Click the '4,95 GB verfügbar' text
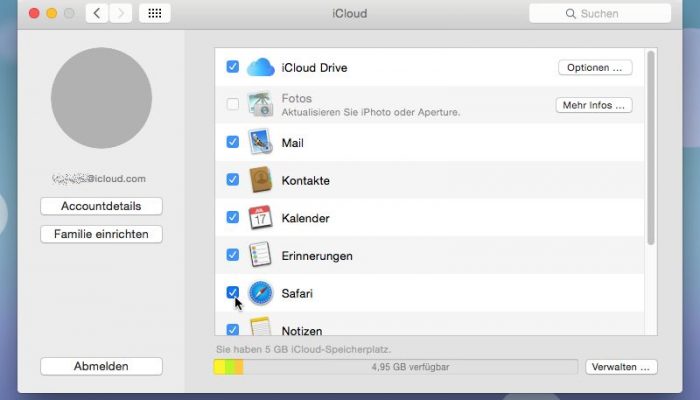Viewport: 700px width, 400px height. (410, 367)
